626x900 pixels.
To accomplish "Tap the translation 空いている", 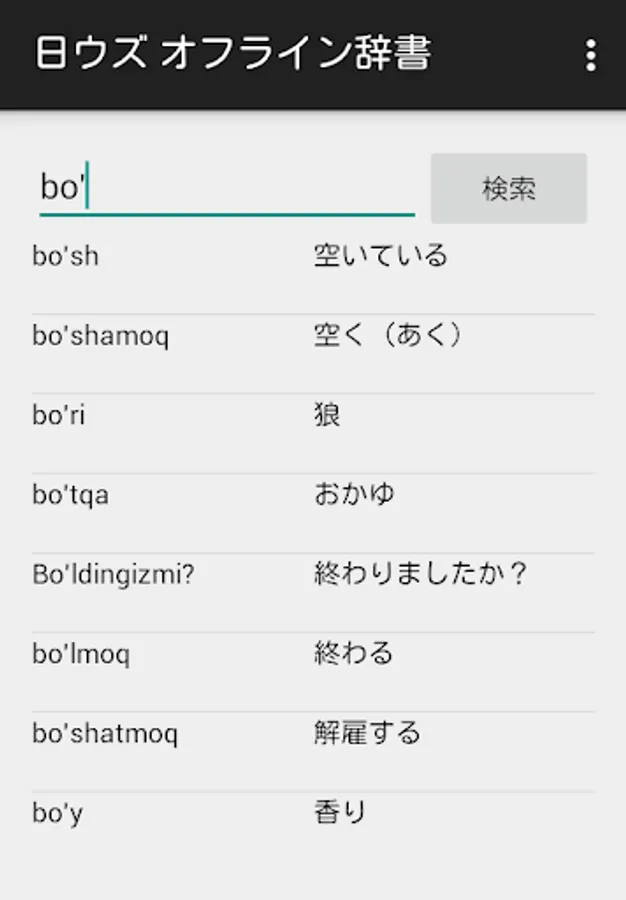I will click(381, 255).
